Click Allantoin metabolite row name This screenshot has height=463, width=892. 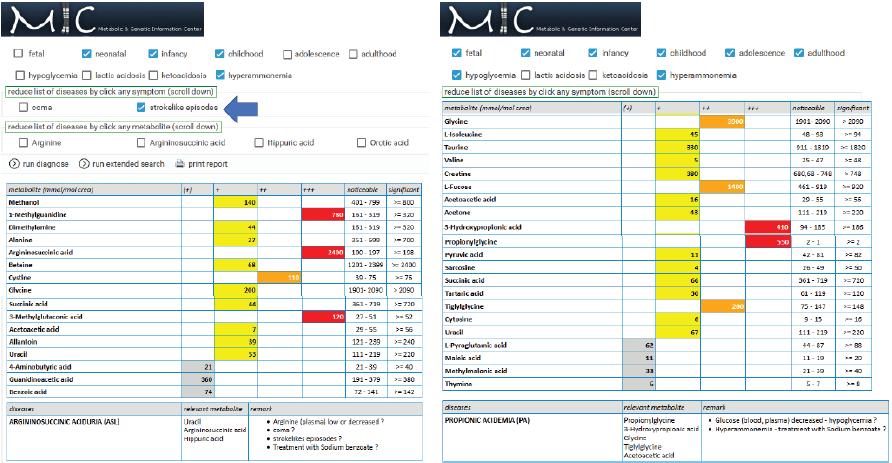23,342
